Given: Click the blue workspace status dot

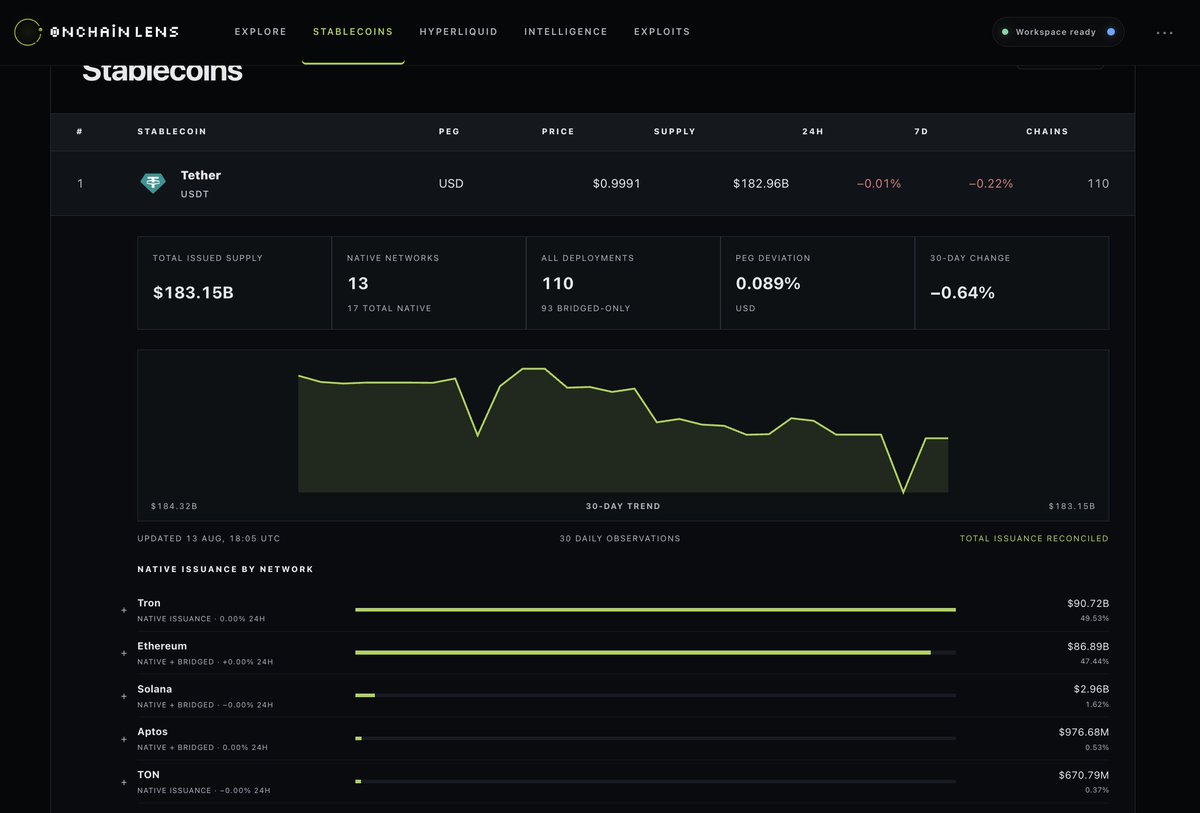Looking at the screenshot, I should [x=1111, y=32].
